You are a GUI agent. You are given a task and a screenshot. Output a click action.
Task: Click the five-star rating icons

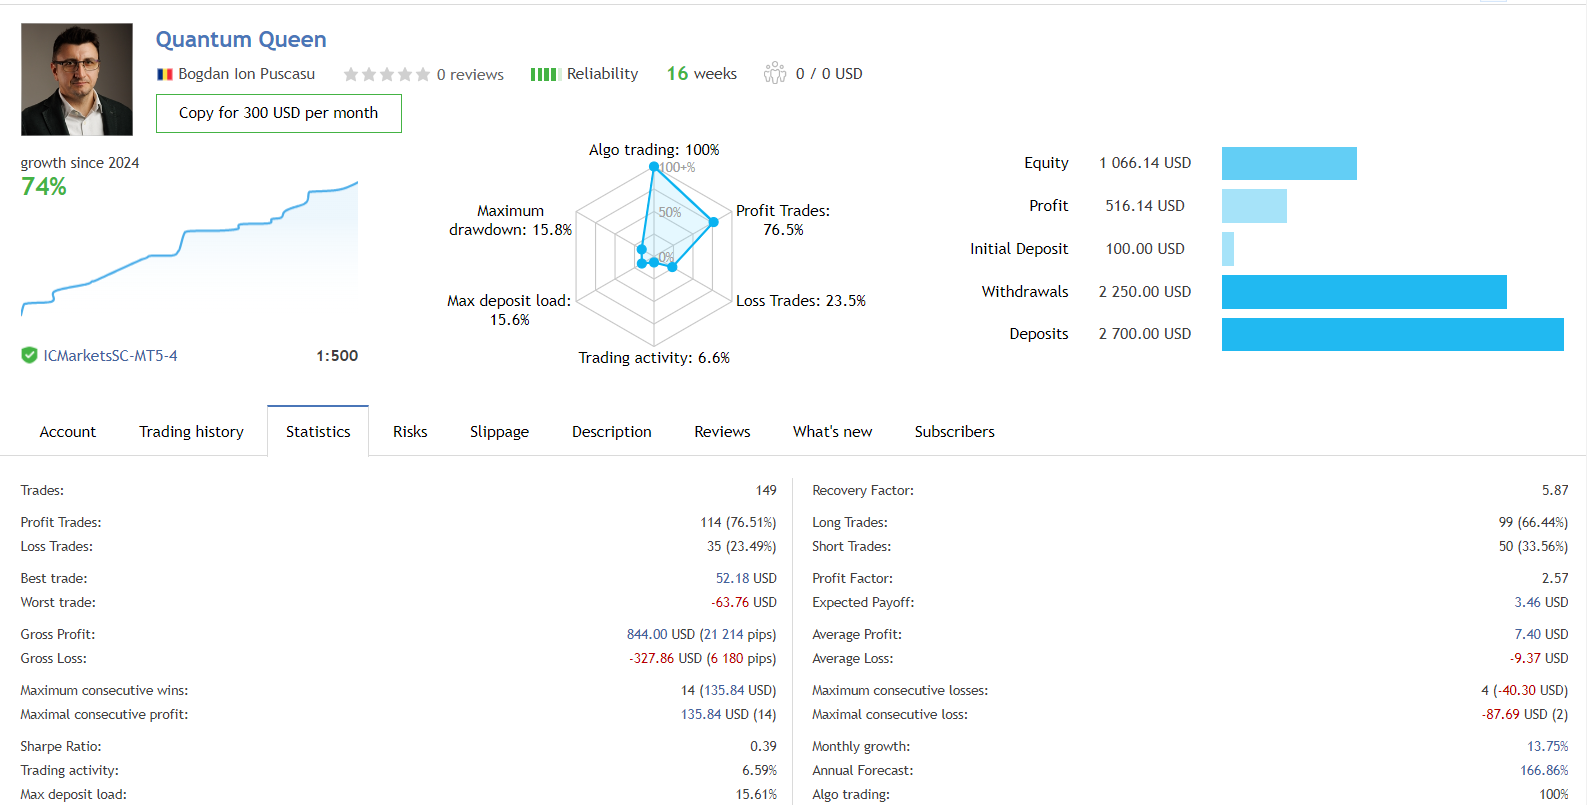click(x=386, y=74)
